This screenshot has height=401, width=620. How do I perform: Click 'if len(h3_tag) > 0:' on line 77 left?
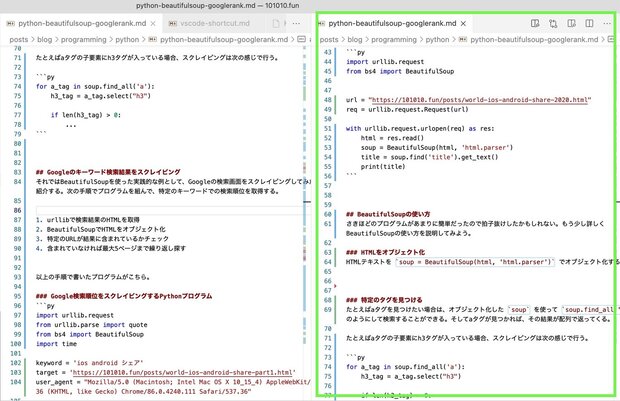point(86,115)
